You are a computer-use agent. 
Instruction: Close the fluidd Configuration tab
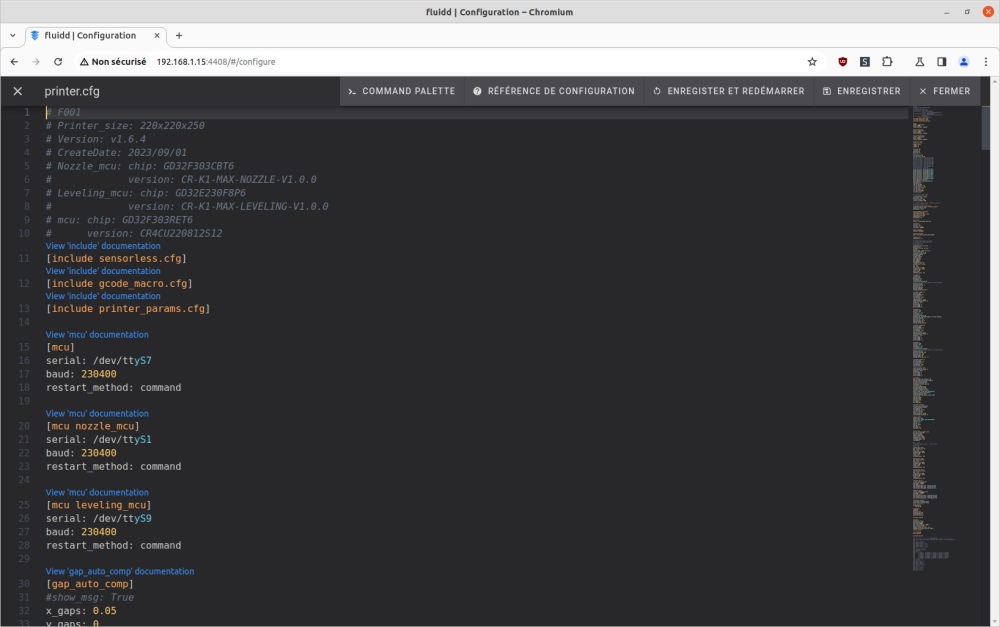pos(157,36)
